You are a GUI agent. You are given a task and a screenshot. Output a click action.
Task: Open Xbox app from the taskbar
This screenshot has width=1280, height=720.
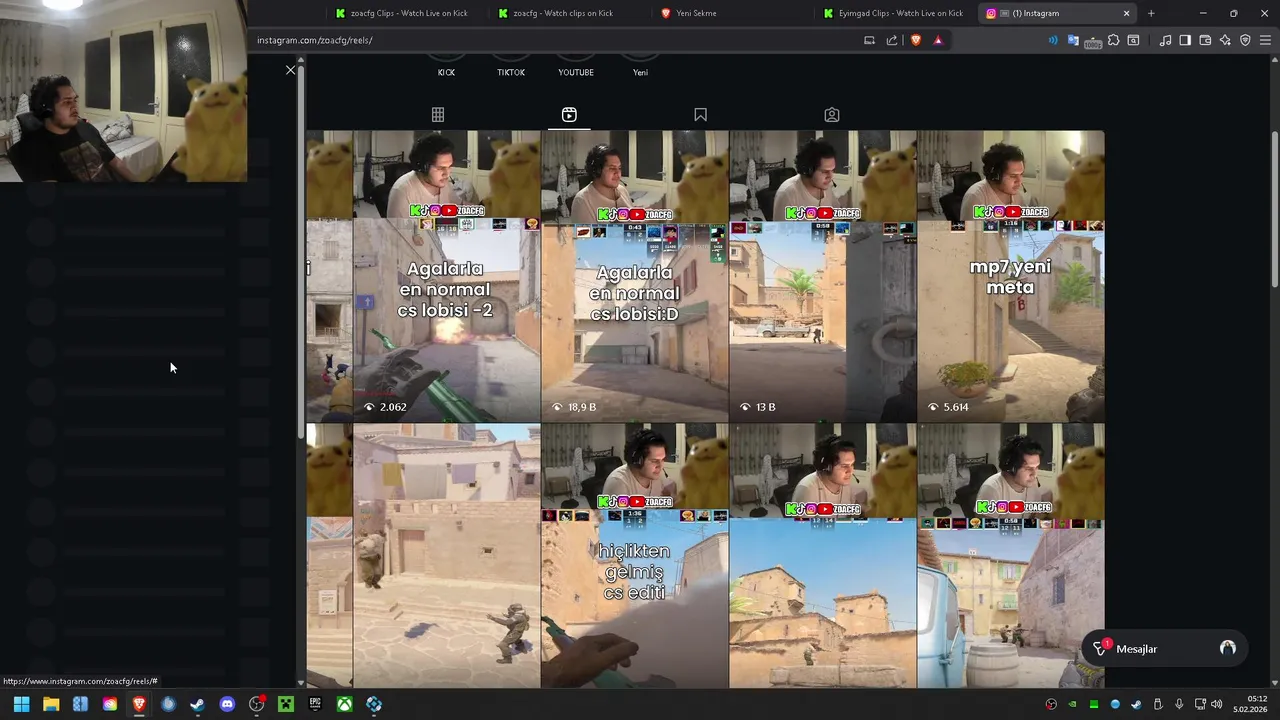pos(344,704)
